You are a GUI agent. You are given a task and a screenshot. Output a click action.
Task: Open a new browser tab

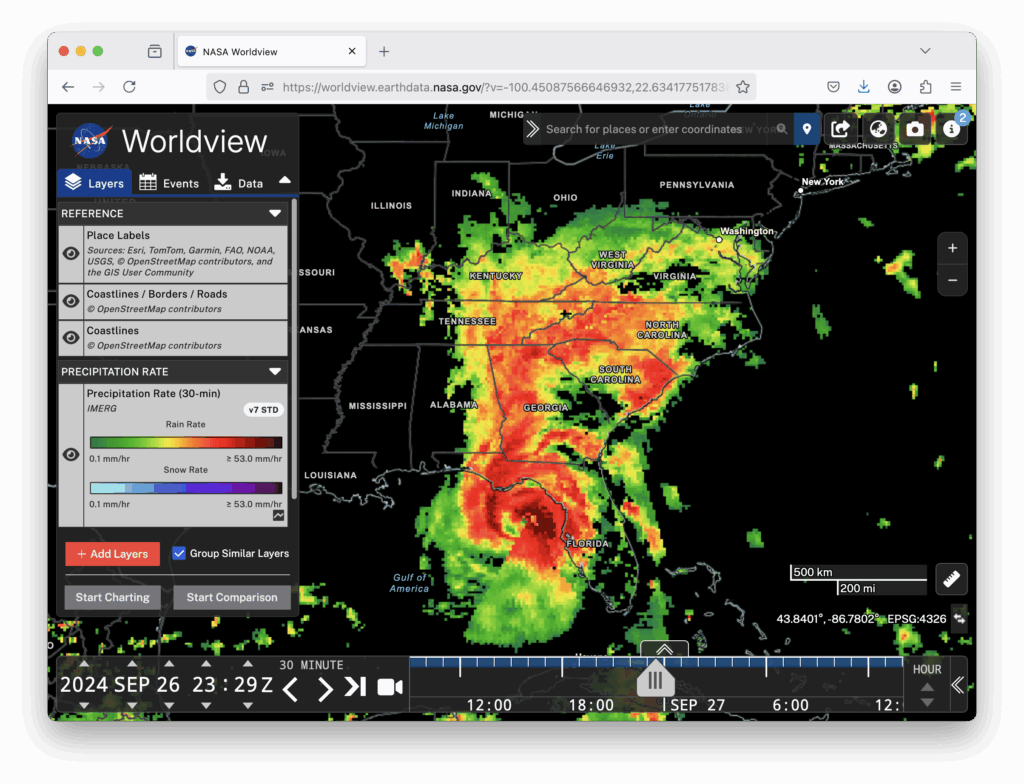pos(384,52)
